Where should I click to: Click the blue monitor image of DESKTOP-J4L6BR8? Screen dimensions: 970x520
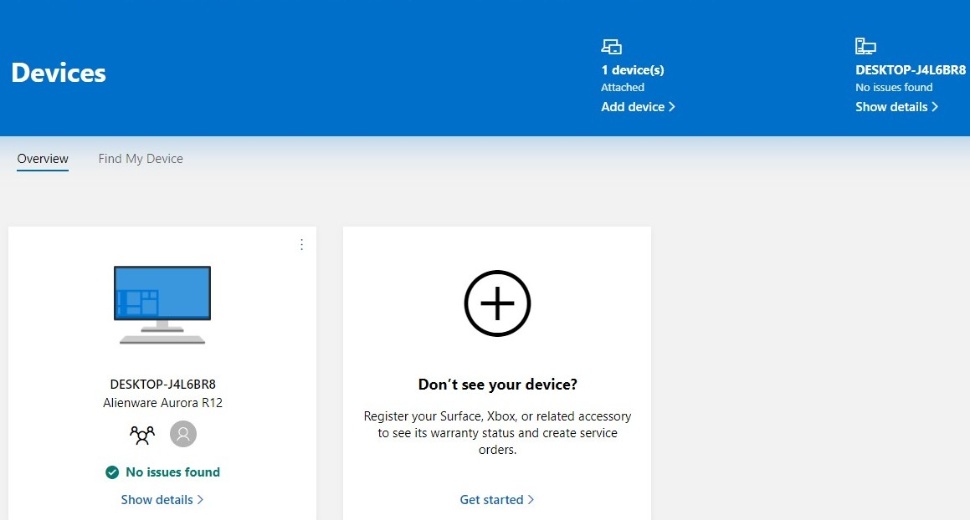[162, 304]
